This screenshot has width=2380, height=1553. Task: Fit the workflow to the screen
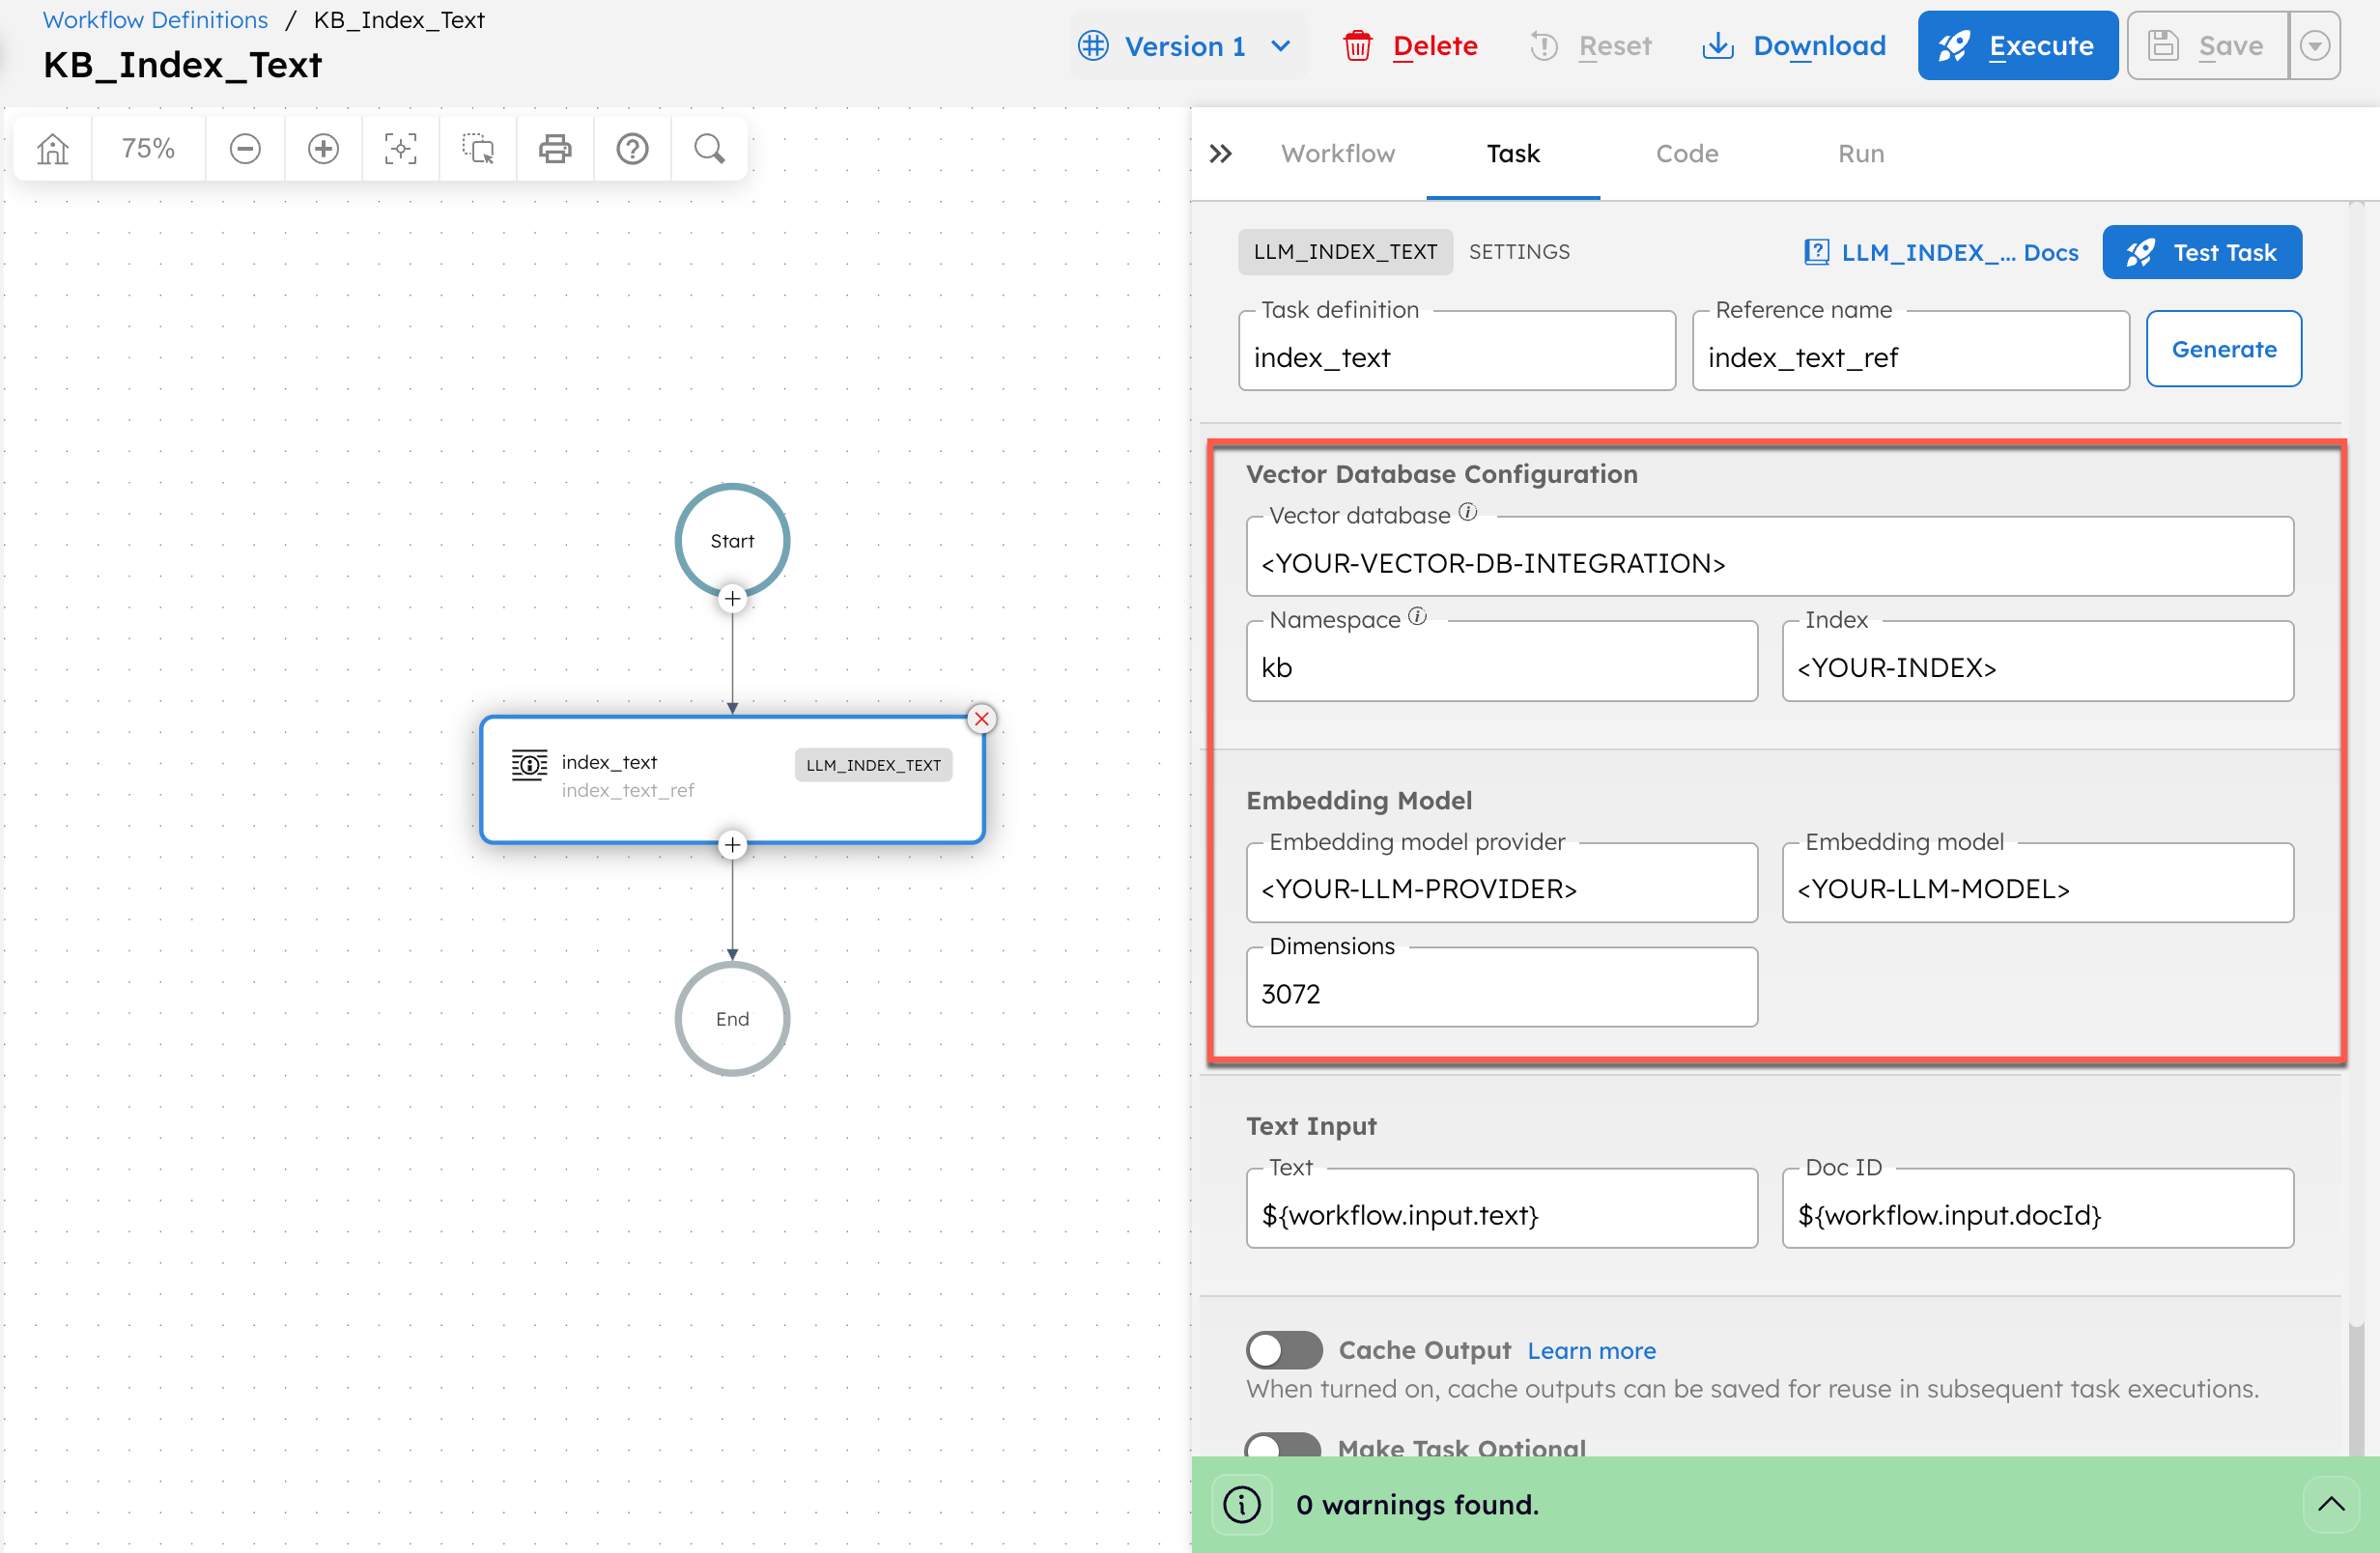coord(400,148)
